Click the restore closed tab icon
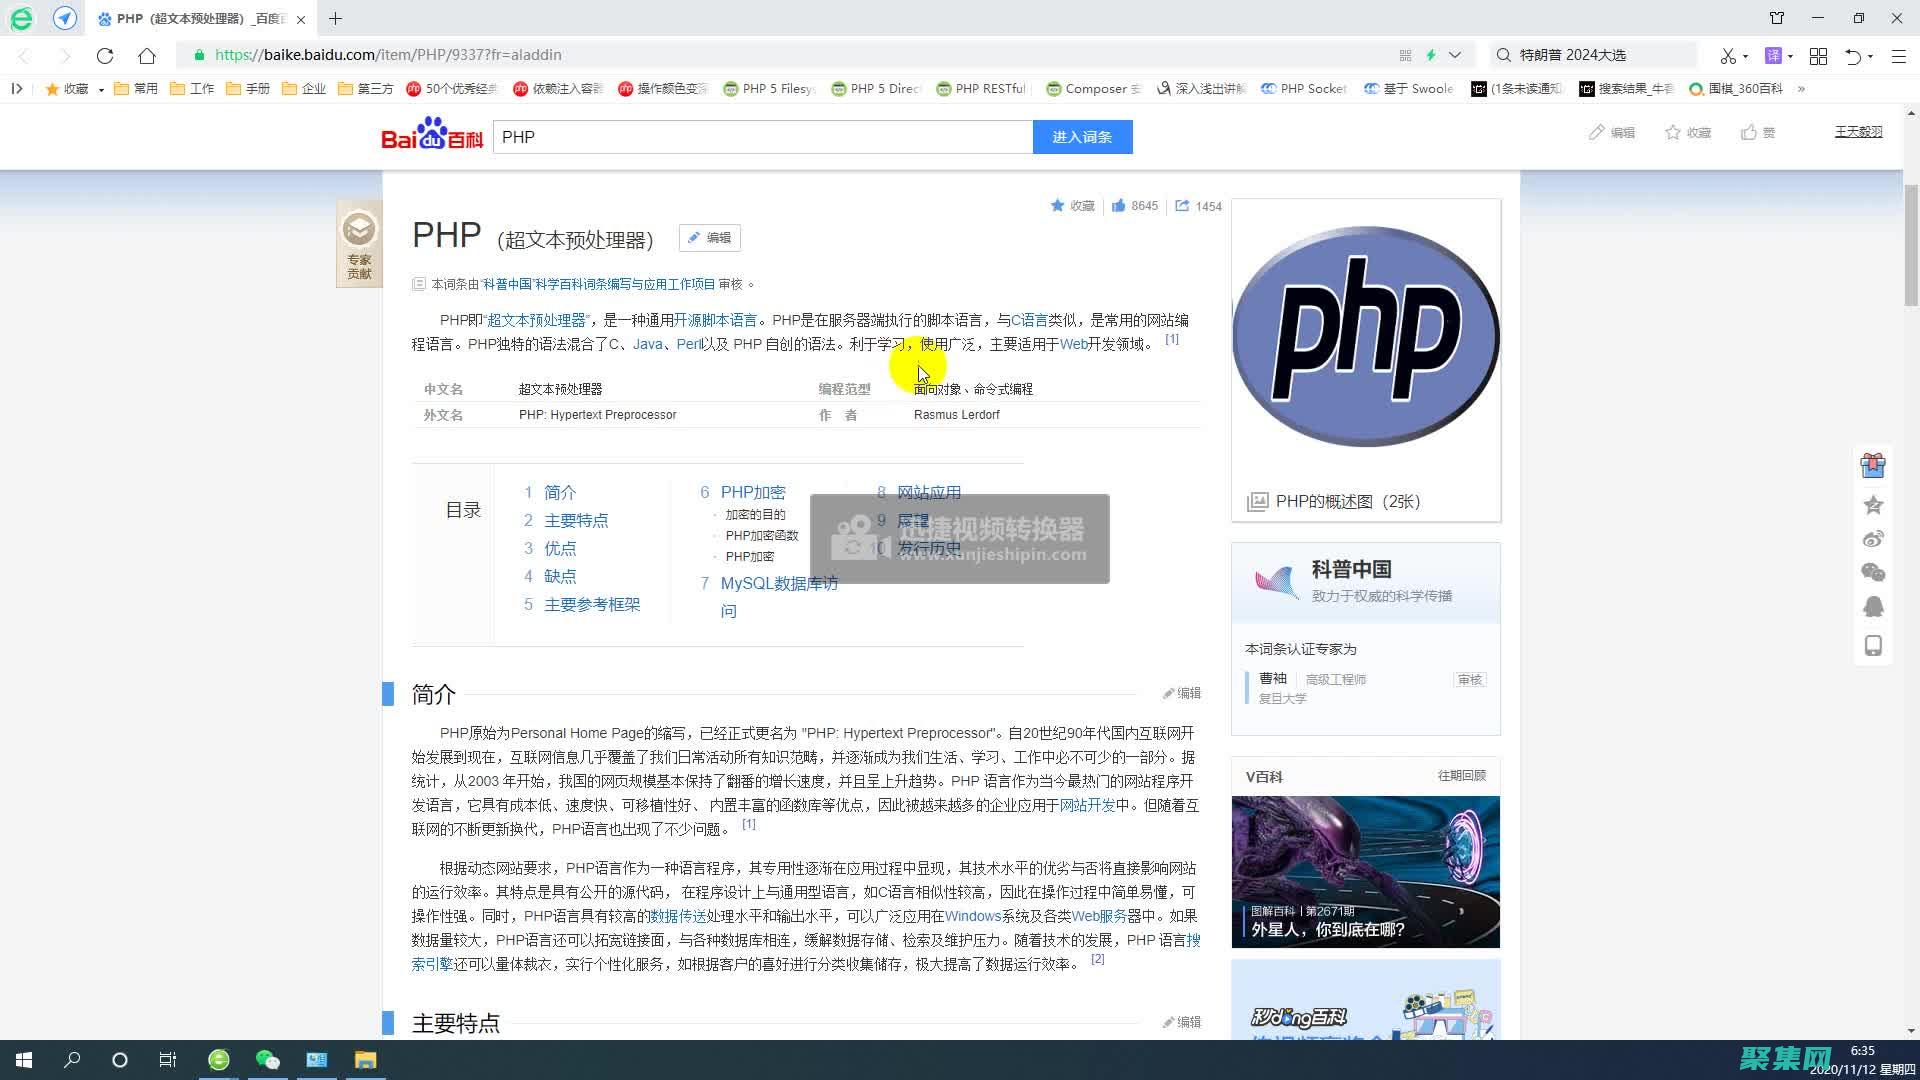Screen dimensions: 1920x1080 tap(1855, 55)
